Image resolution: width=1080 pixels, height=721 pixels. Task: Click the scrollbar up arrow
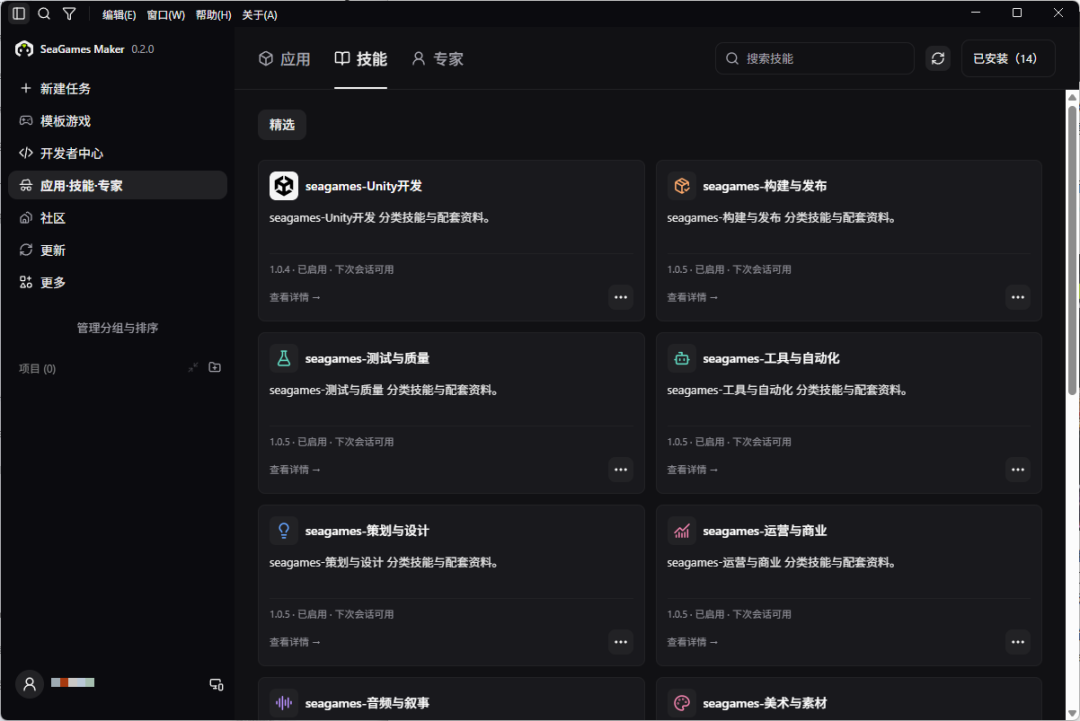pos(1072,97)
